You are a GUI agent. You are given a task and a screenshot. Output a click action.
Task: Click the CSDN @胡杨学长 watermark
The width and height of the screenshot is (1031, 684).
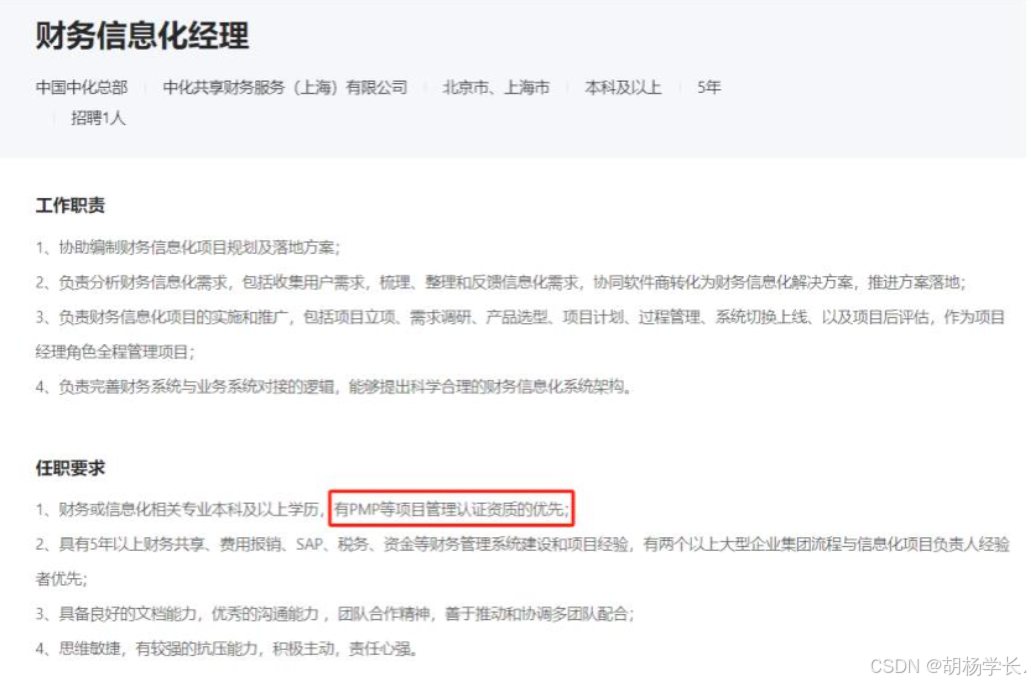947,666
